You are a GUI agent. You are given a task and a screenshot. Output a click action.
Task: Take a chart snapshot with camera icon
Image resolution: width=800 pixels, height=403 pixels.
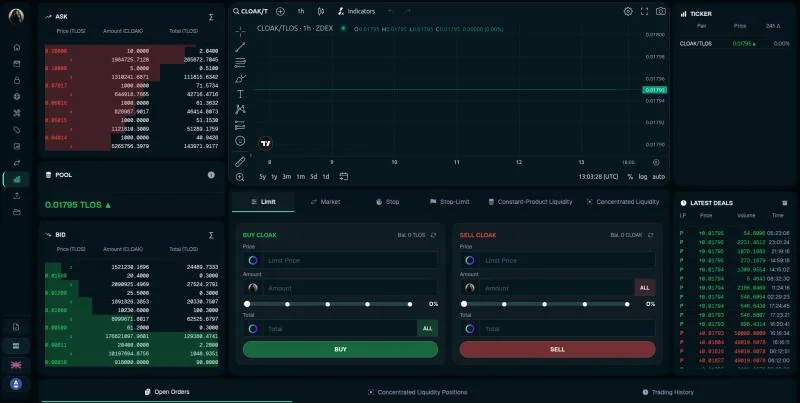(x=661, y=11)
